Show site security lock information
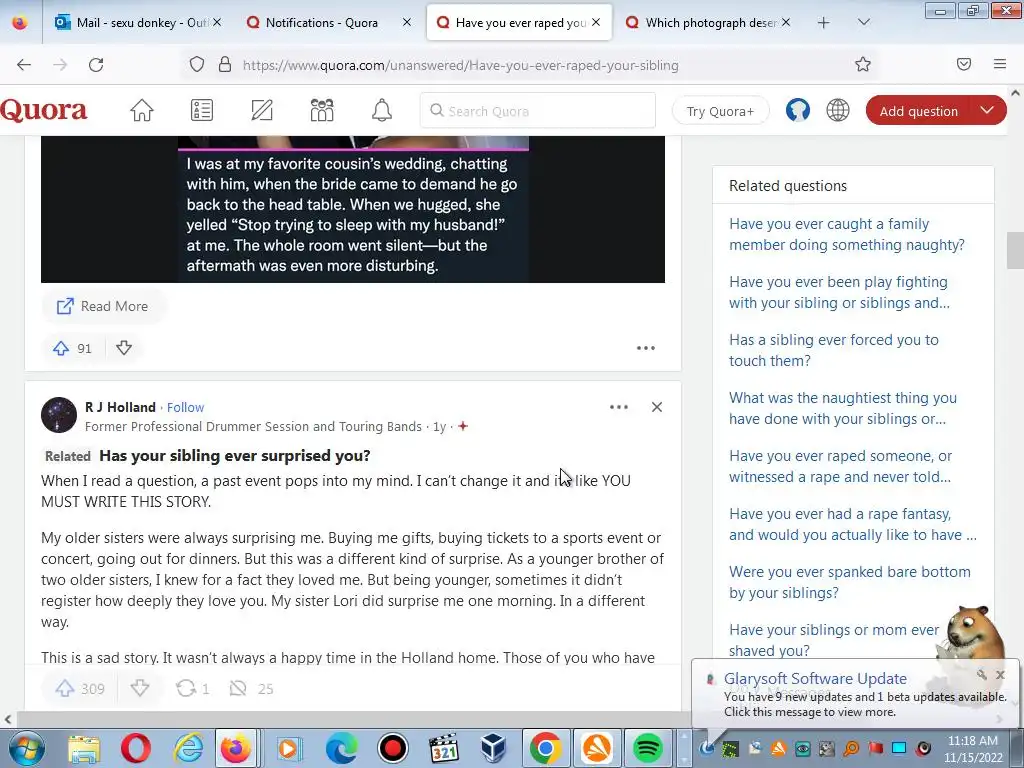The height and width of the screenshot is (768, 1024). (x=225, y=65)
